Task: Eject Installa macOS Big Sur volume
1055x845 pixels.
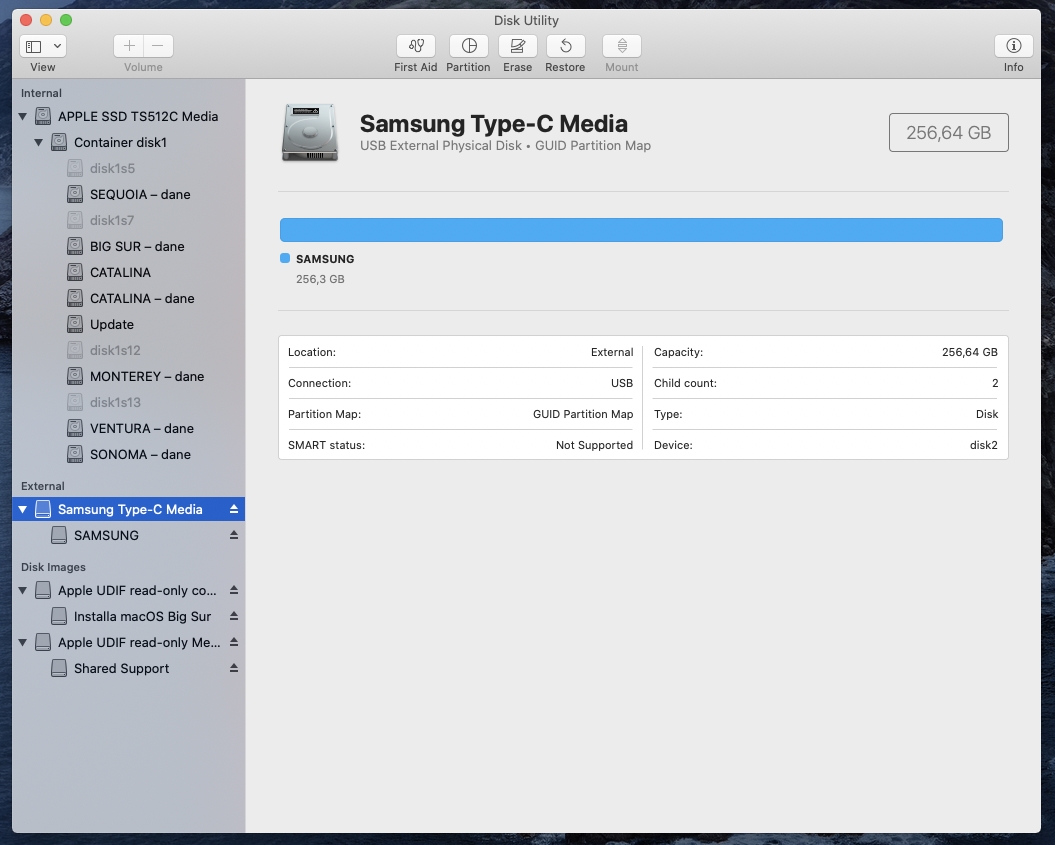Action: pos(234,616)
